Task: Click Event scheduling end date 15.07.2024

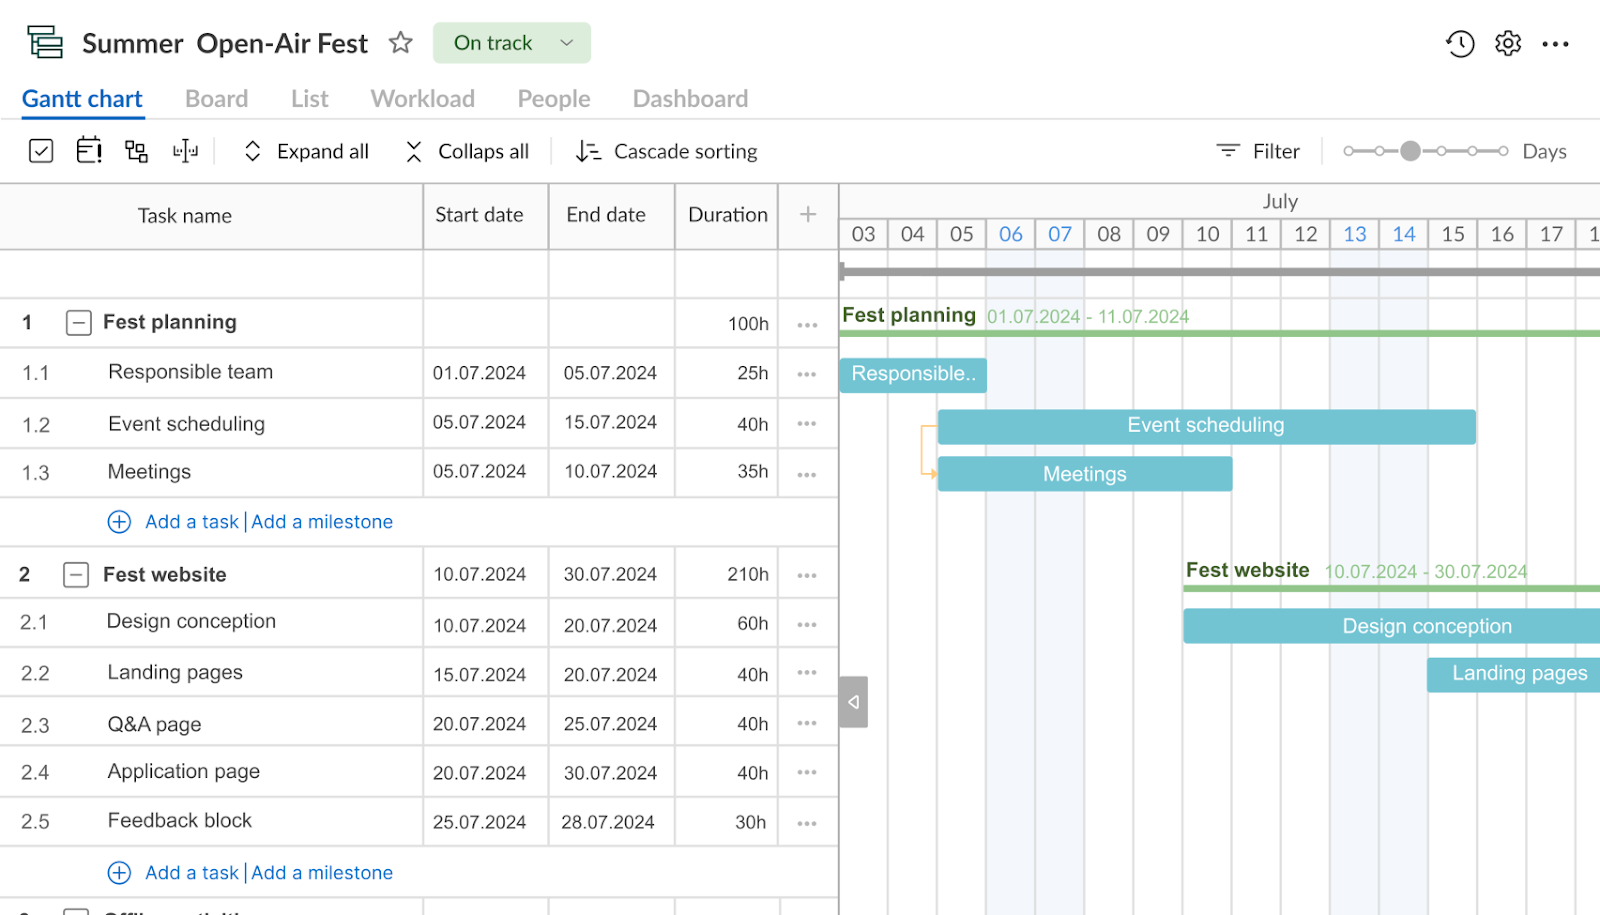Action: (610, 423)
